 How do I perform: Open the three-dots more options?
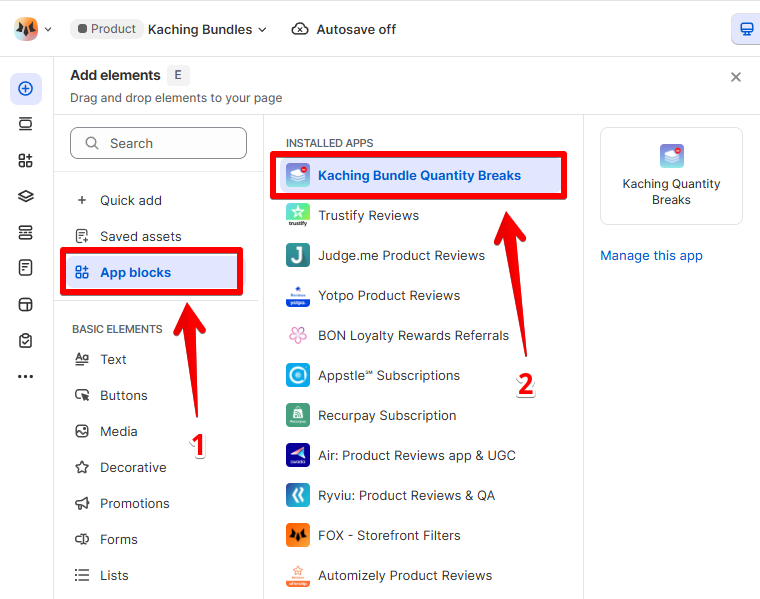tap(26, 377)
